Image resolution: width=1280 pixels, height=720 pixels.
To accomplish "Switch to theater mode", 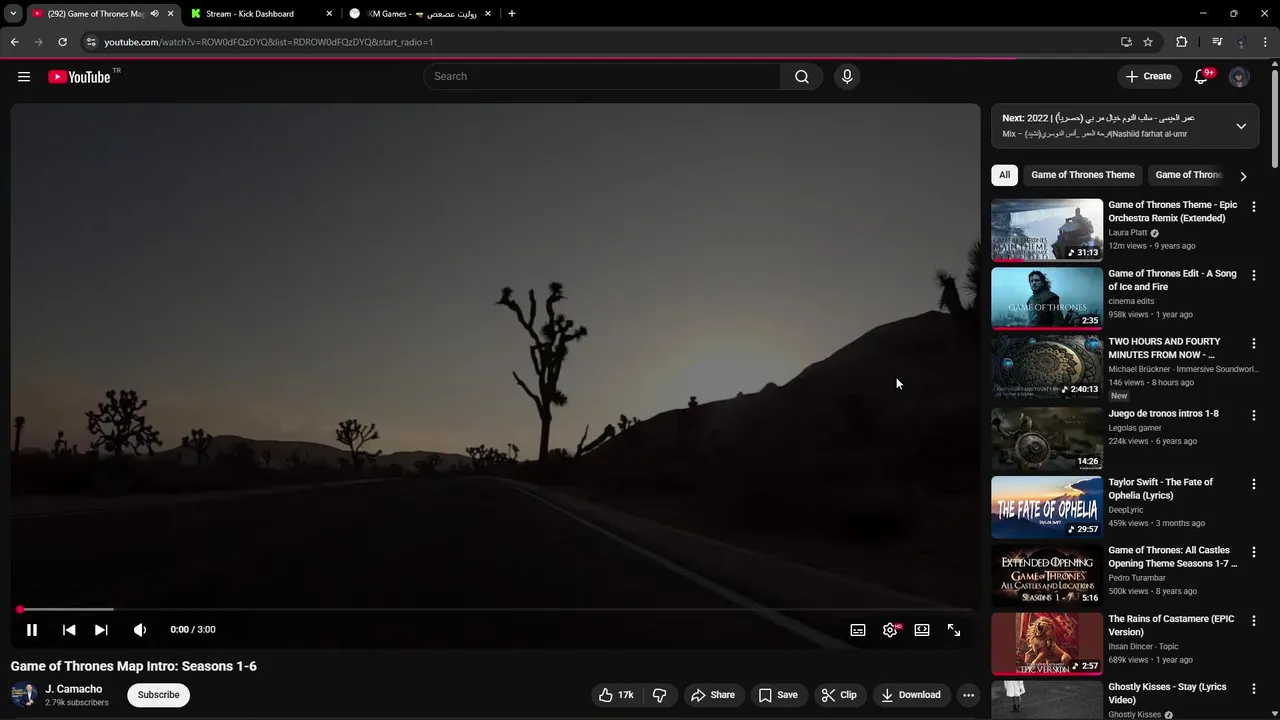I will [922, 630].
